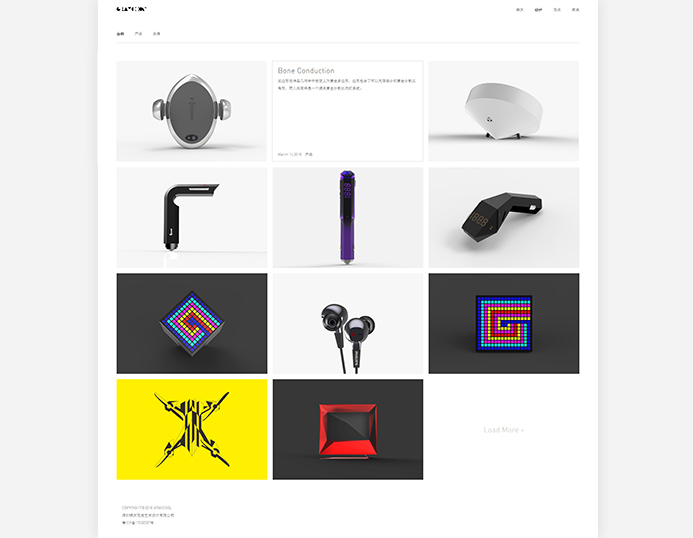The width and height of the screenshot is (693, 538).
Task: Open the last top navigation menu item
Action: 575,10
